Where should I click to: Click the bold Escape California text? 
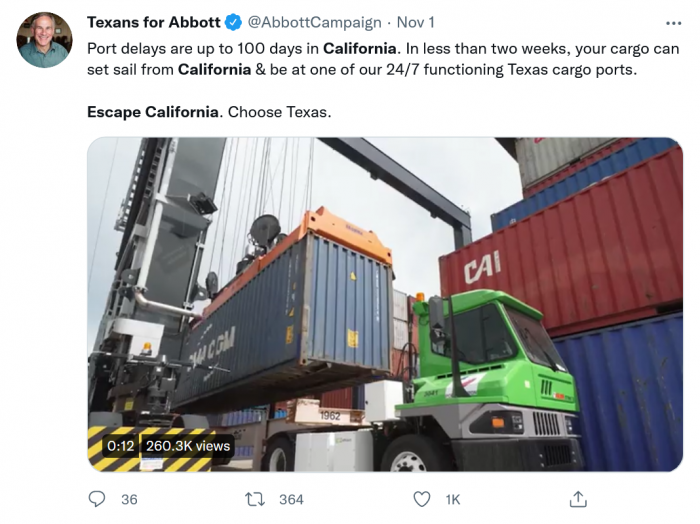(x=152, y=111)
